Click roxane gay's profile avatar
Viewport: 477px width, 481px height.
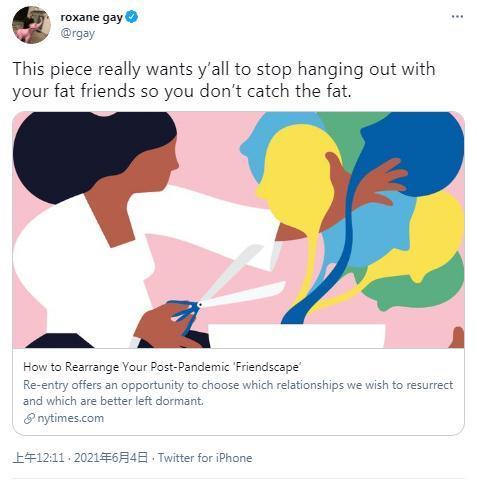click(31, 25)
